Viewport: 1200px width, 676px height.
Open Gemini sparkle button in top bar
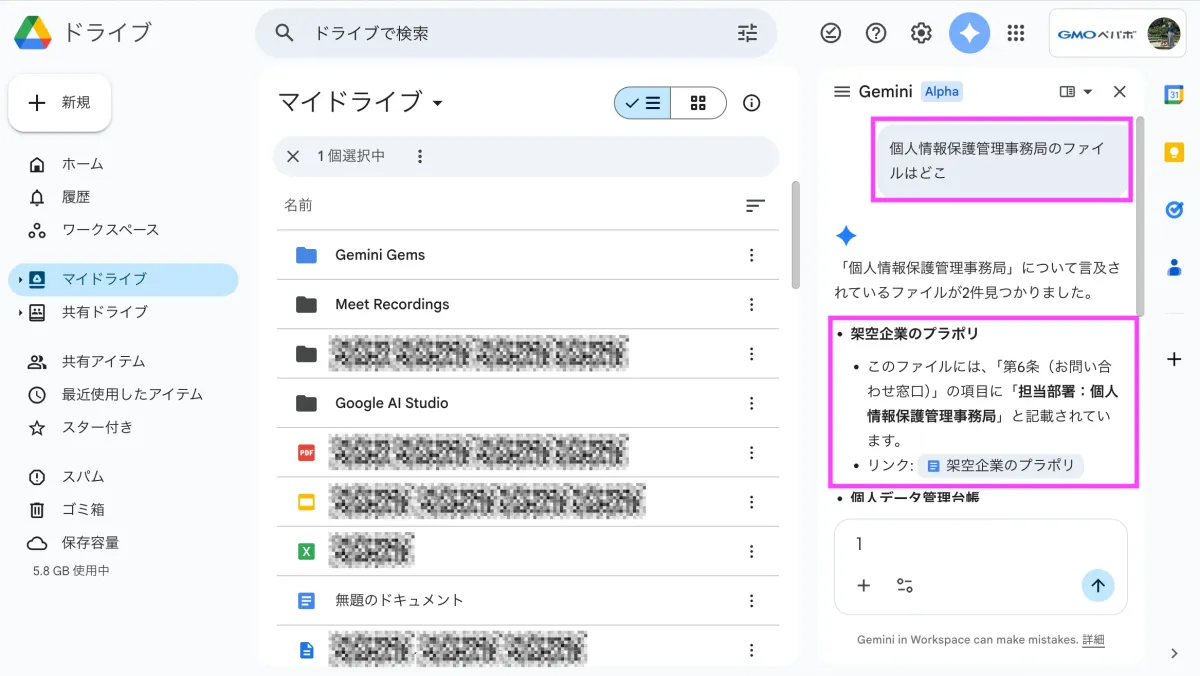click(x=969, y=33)
